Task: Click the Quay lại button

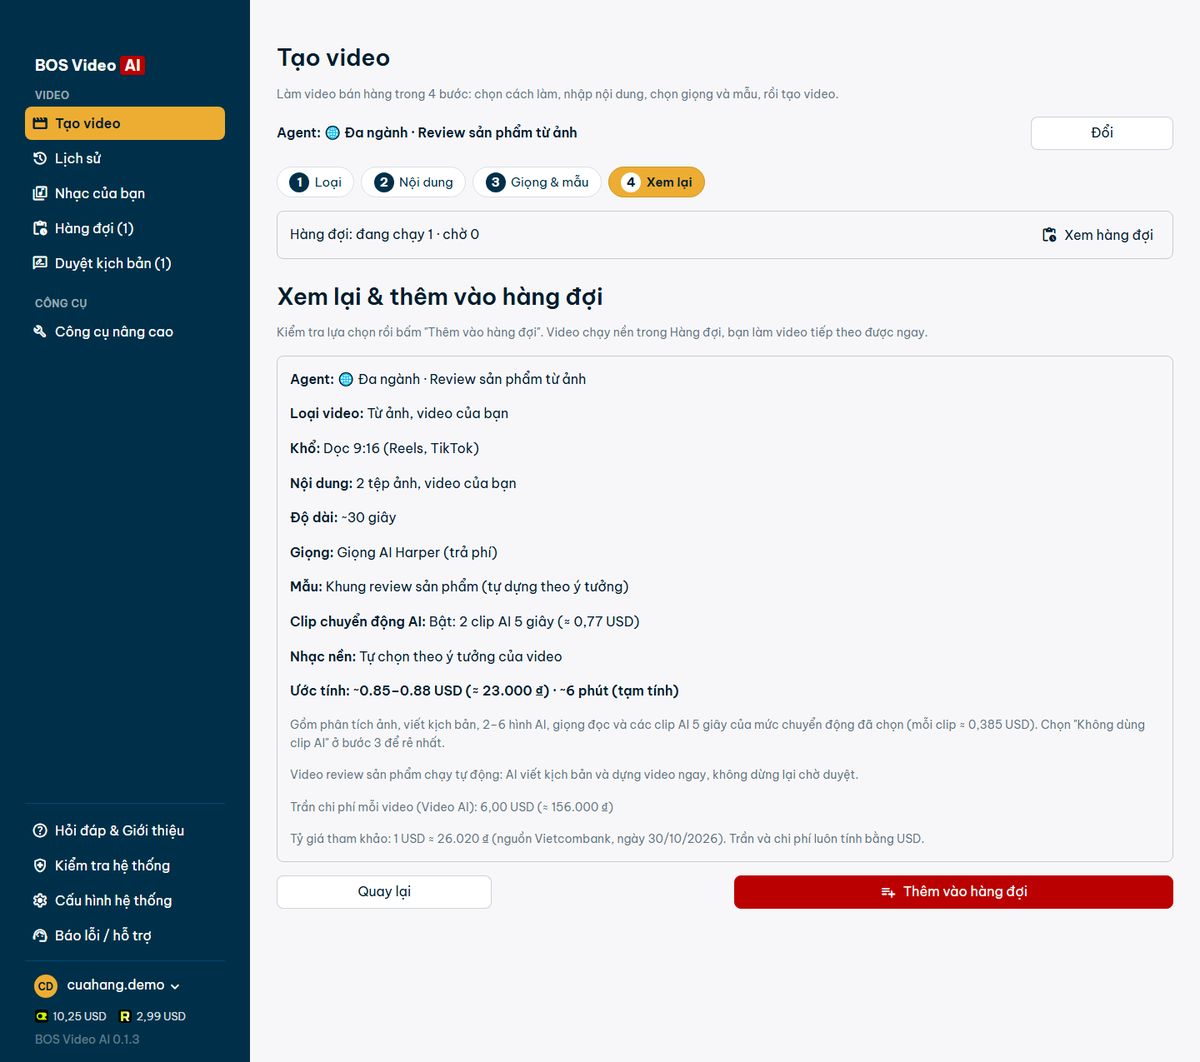Action: [x=384, y=892]
